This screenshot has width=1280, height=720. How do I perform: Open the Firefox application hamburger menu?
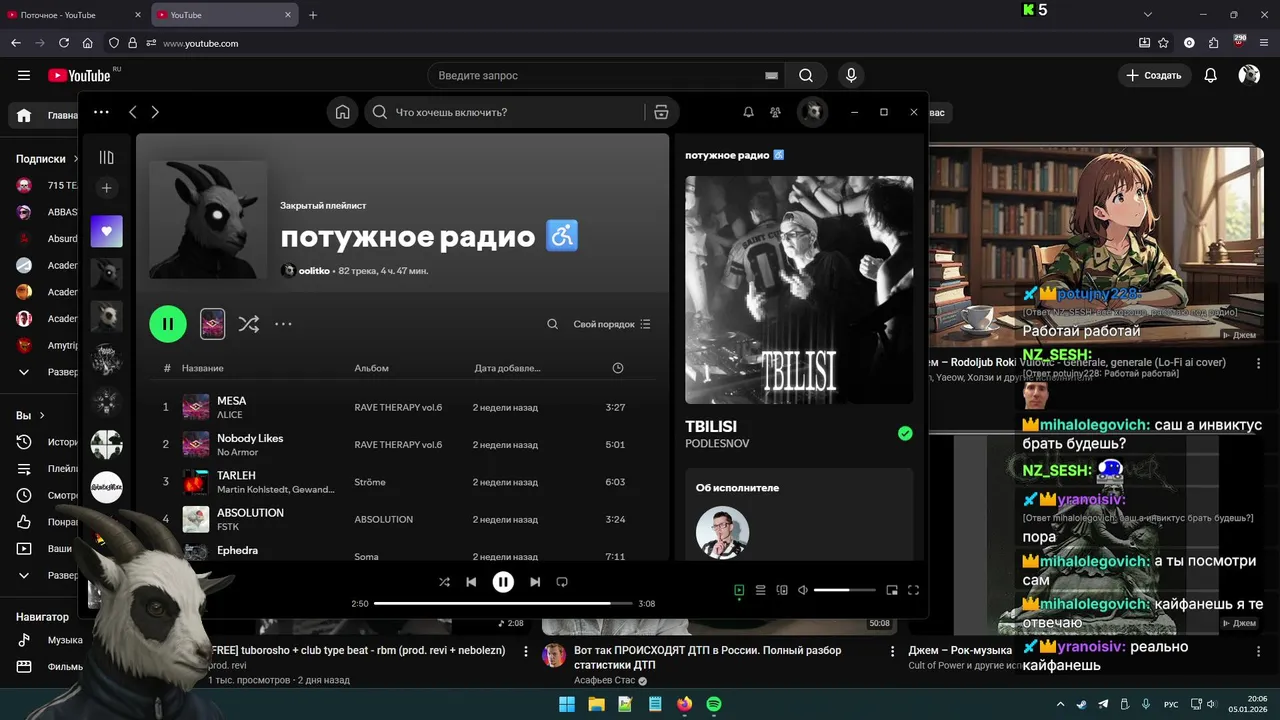[x=1264, y=43]
